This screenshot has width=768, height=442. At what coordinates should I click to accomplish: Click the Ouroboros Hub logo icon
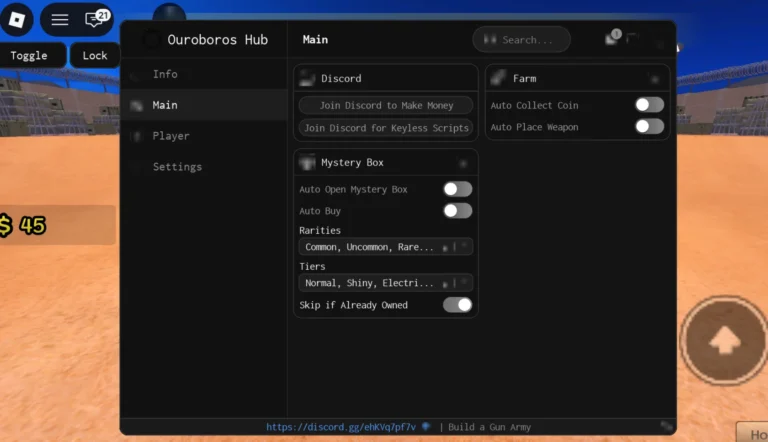point(151,40)
